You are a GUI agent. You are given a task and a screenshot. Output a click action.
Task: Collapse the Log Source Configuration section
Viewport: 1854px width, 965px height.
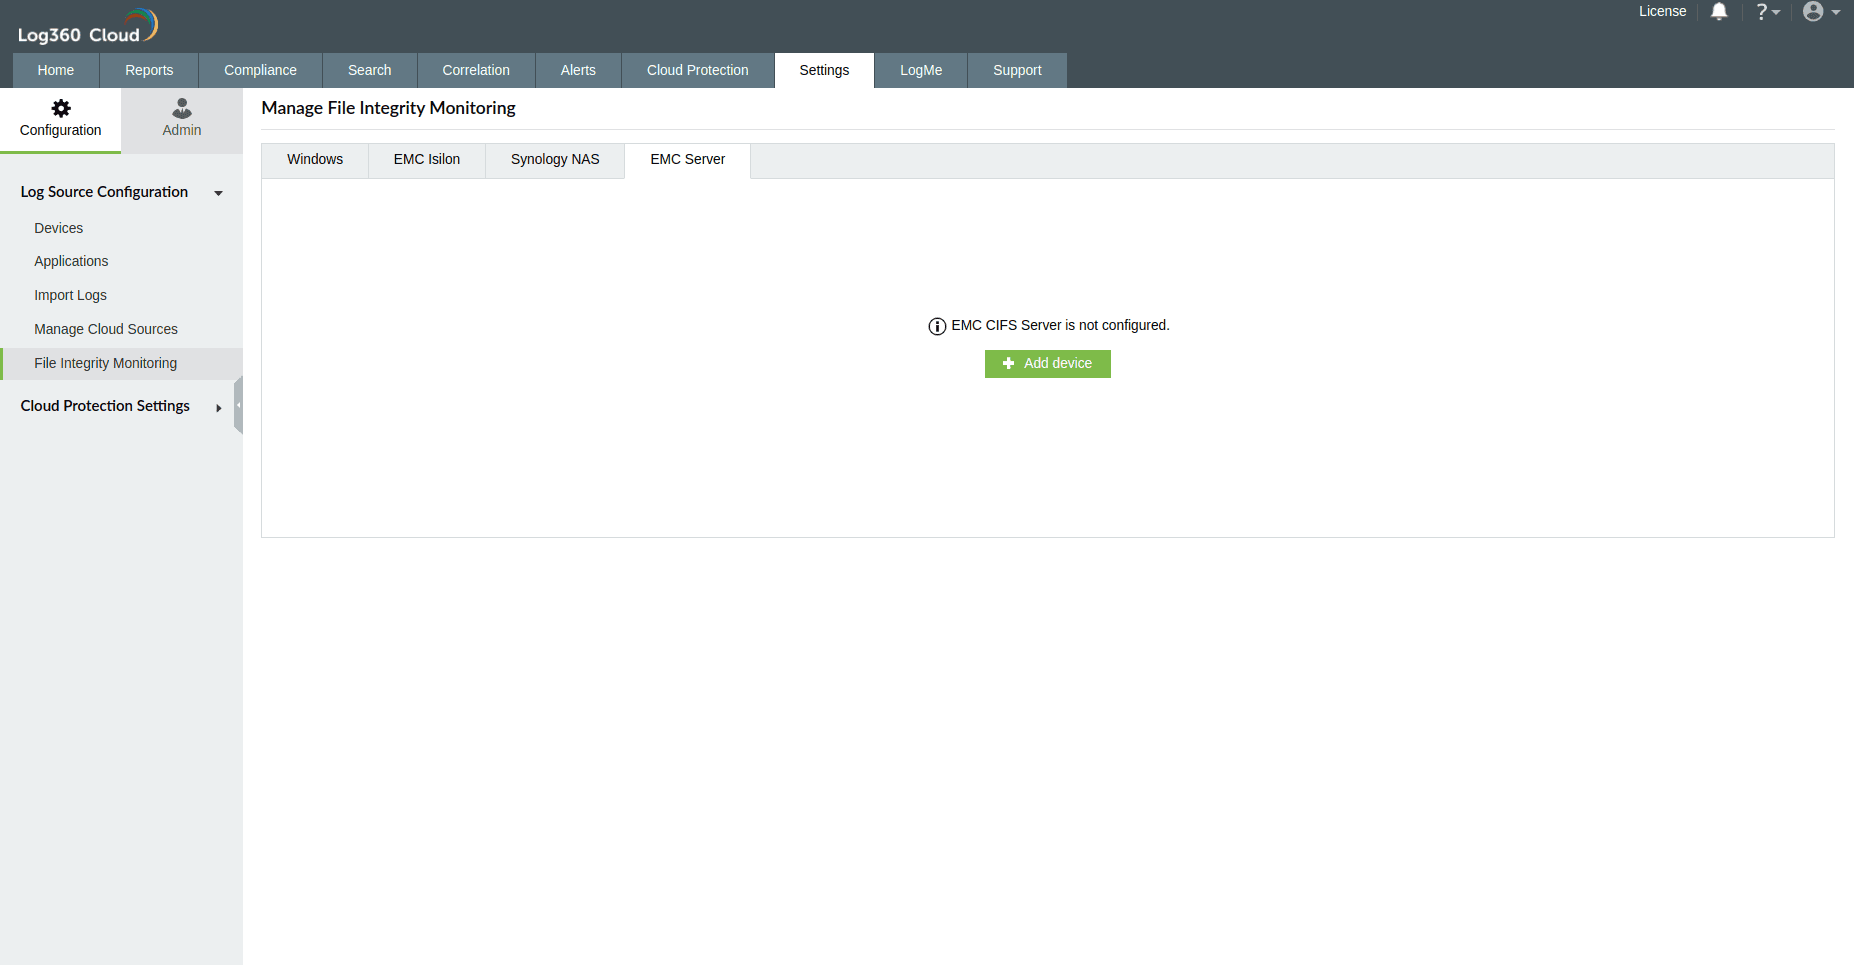[x=218, y=193]
